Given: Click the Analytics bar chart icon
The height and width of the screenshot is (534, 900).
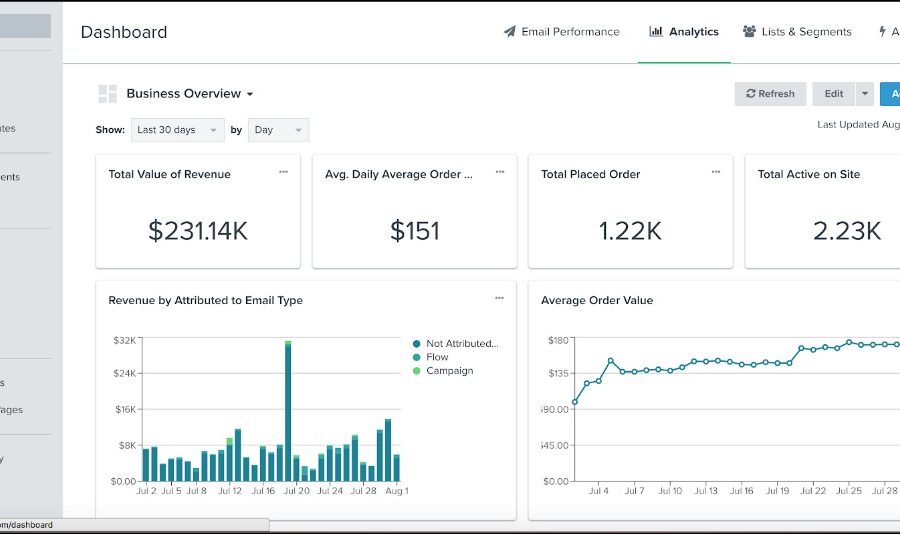Looking at the screenshot, I should 656,32.
